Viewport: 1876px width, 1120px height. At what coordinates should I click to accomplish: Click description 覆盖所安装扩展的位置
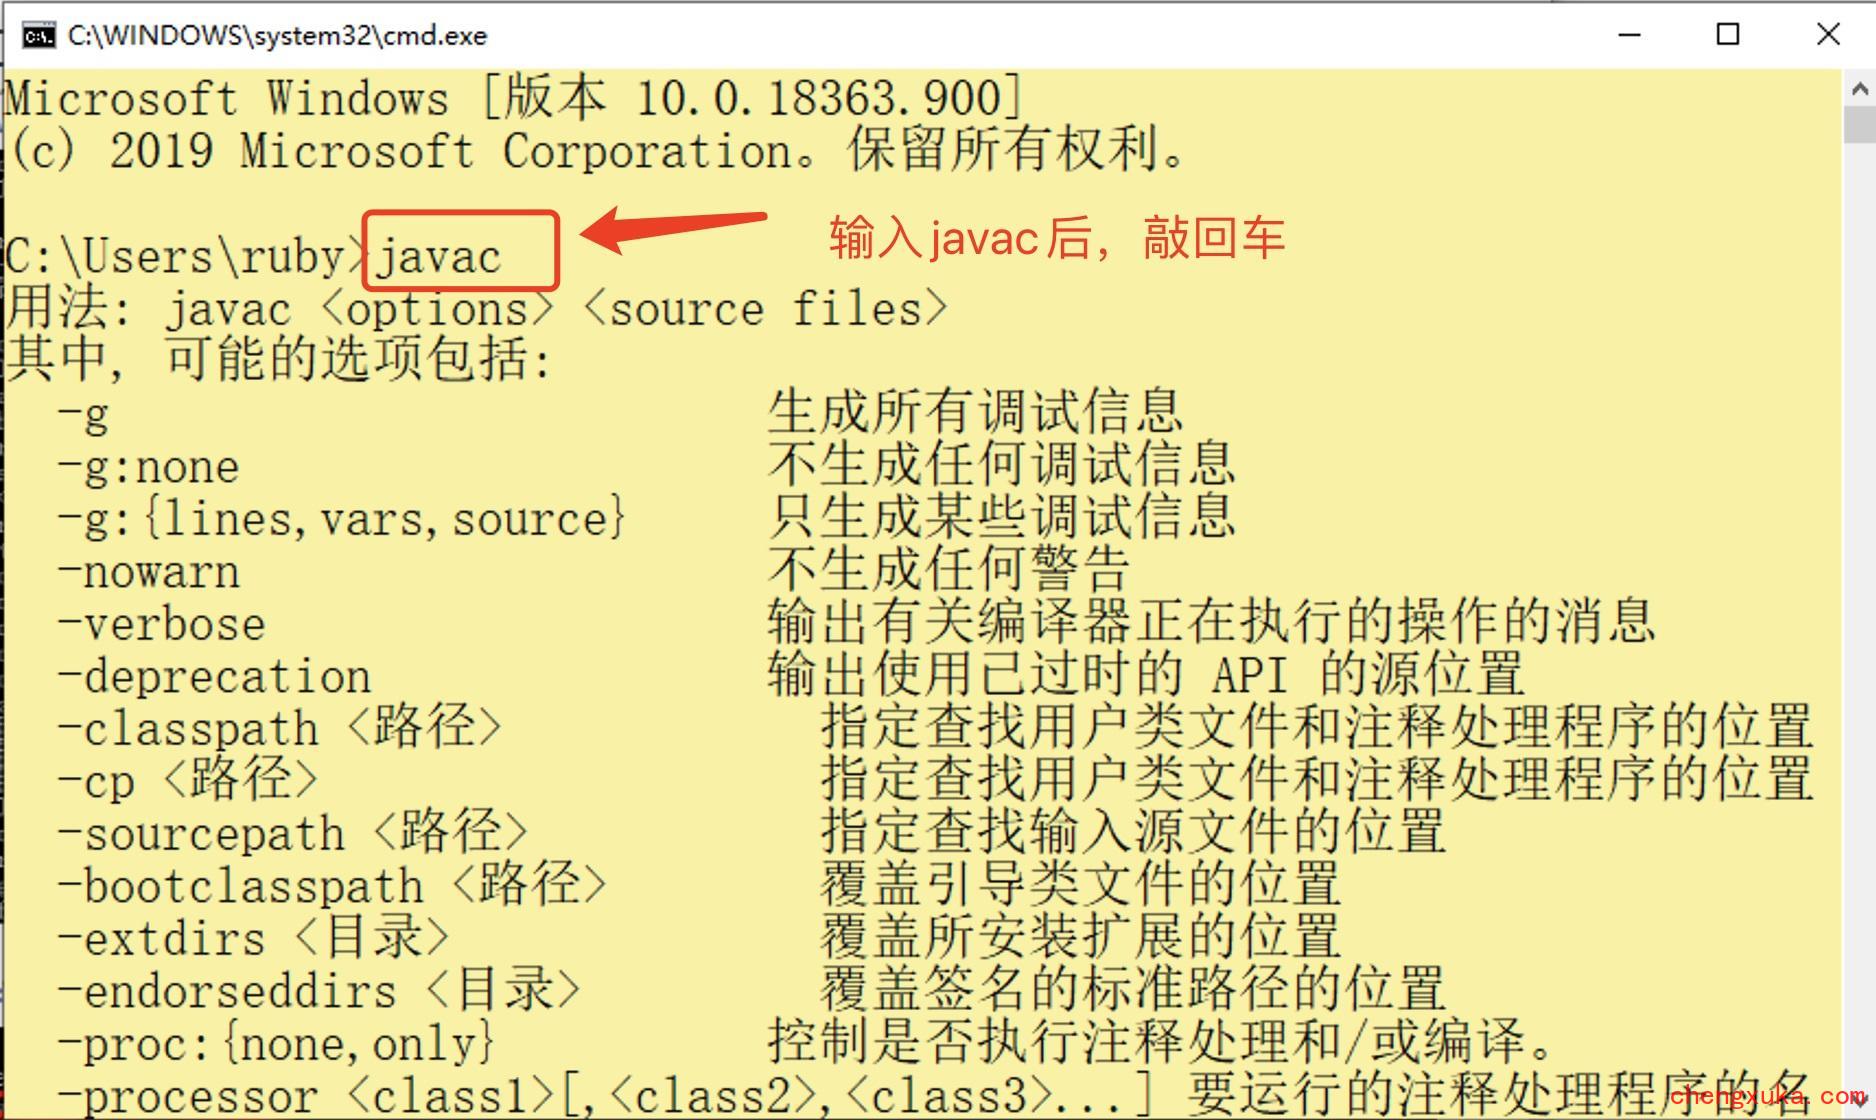pyautogui.click(x=1080, y=936)
